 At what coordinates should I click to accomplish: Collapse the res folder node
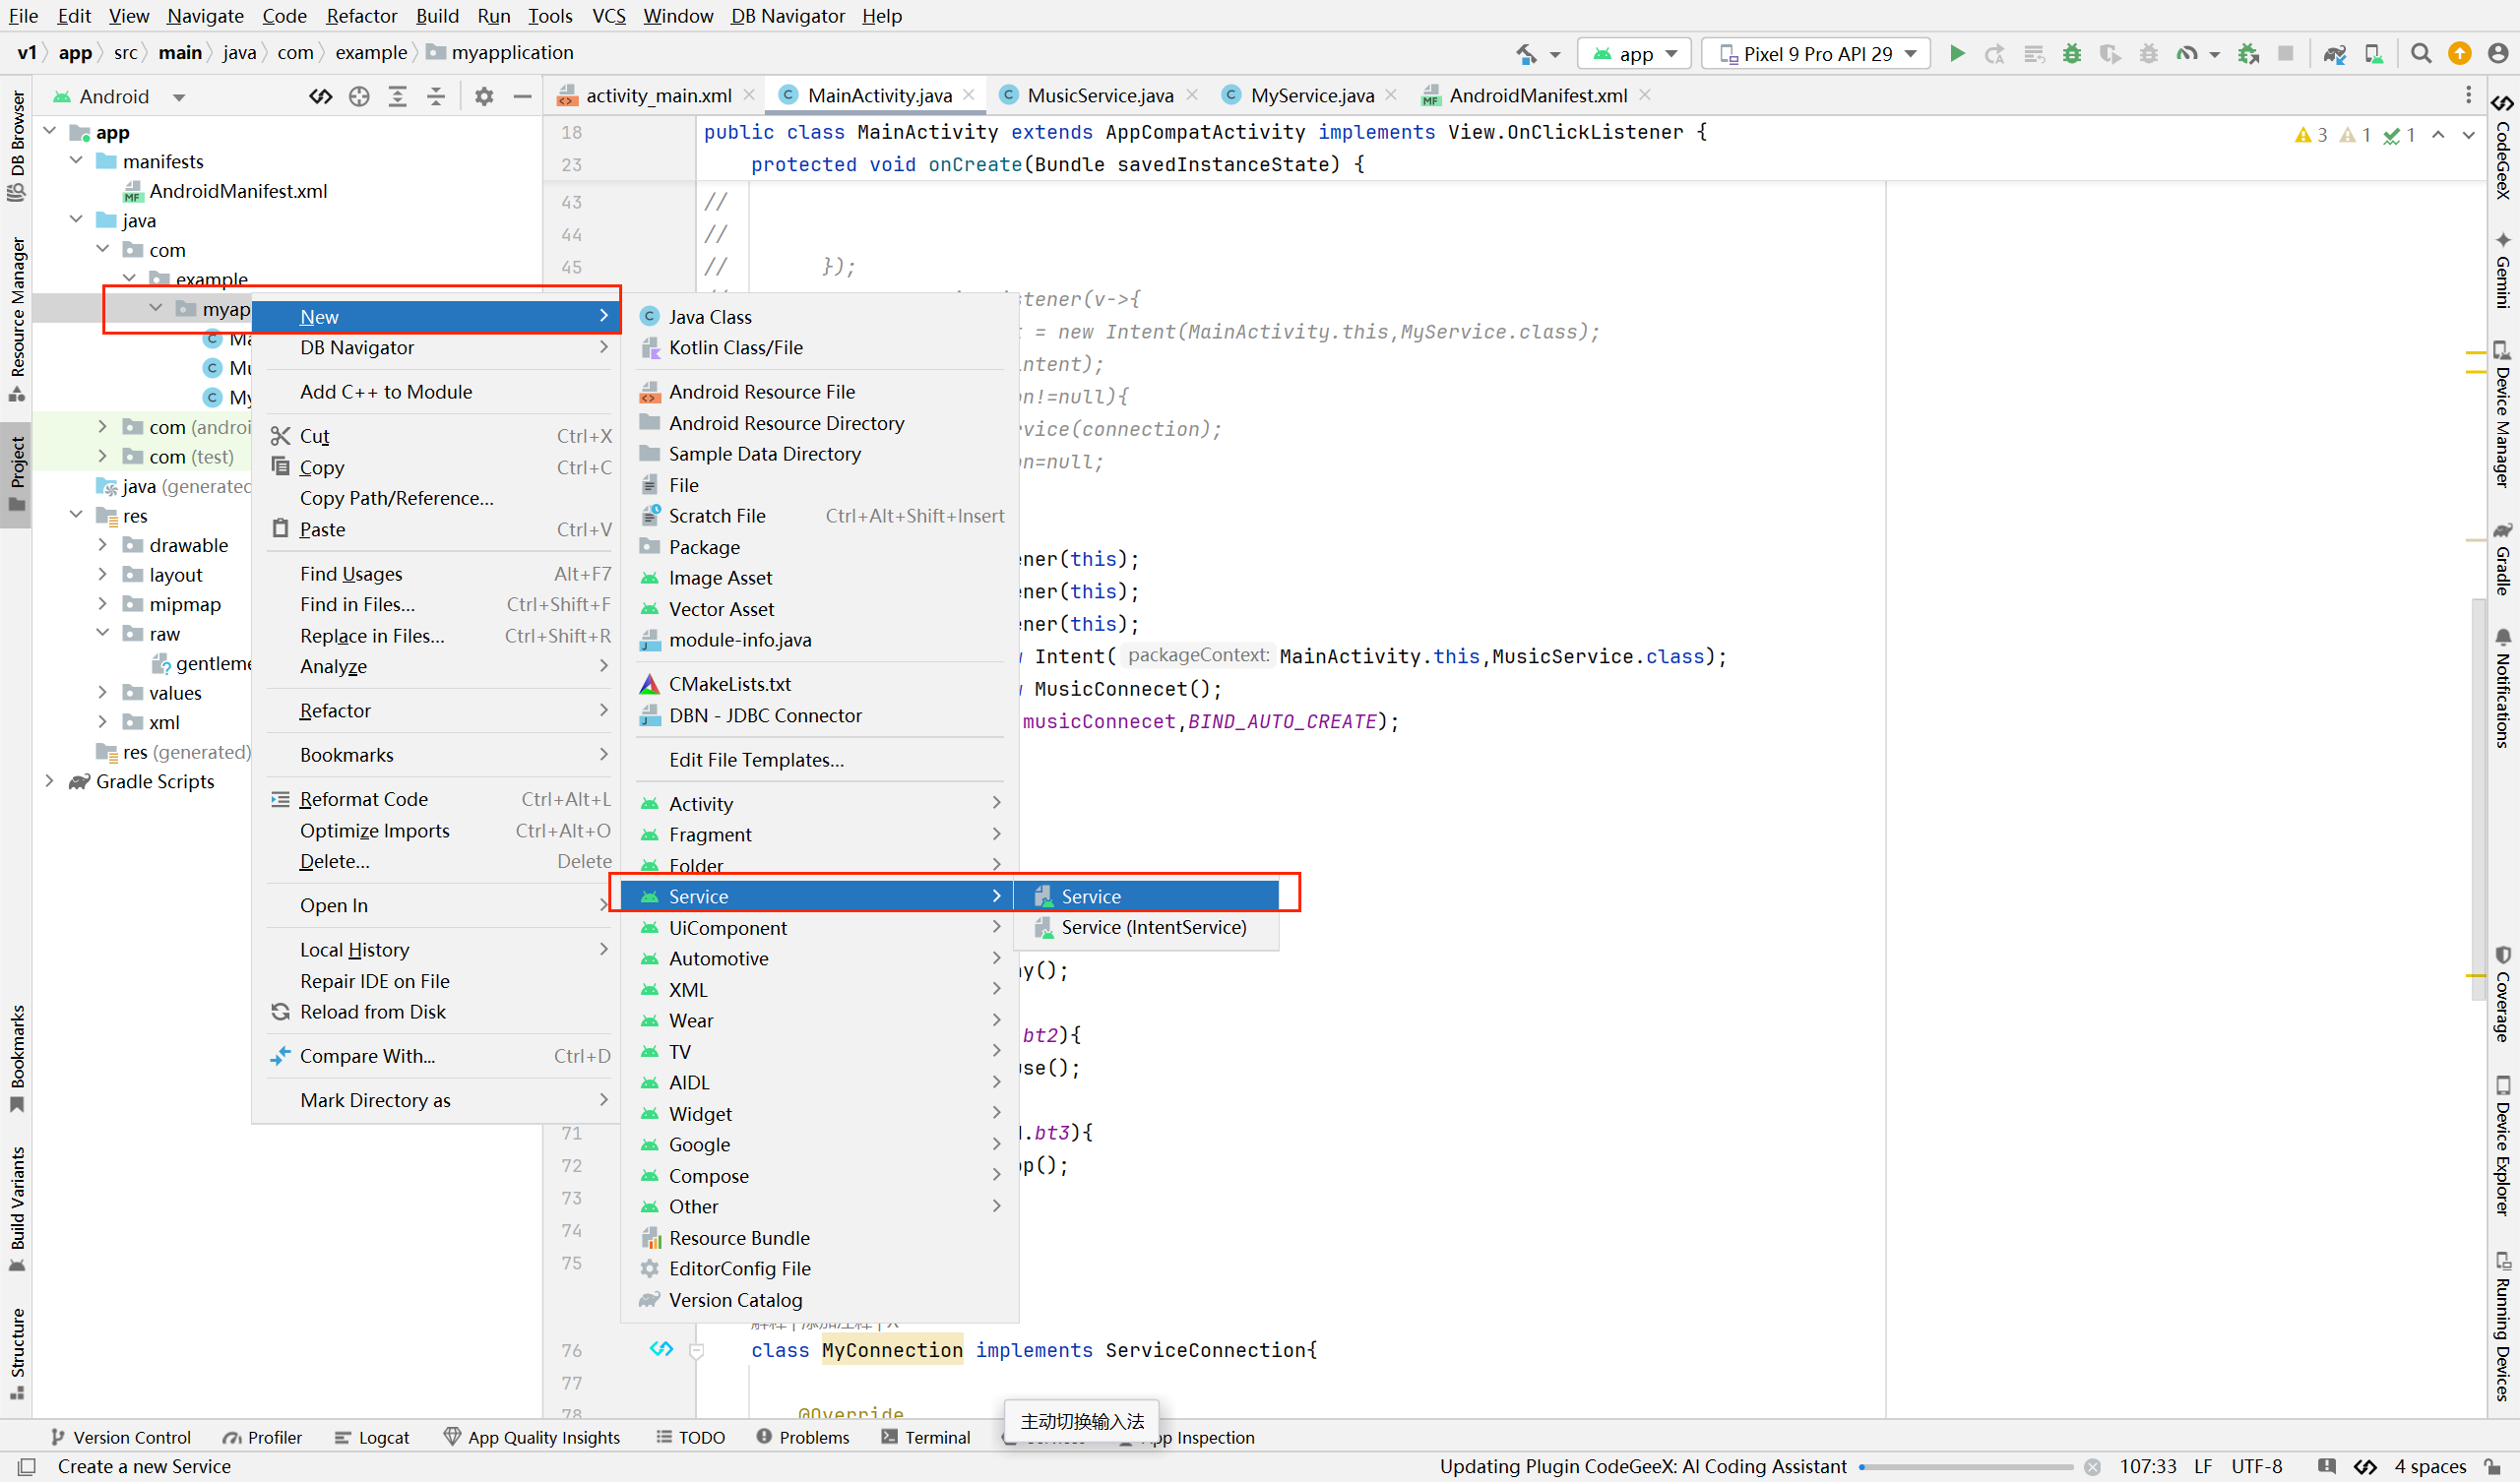click(76, 515)
